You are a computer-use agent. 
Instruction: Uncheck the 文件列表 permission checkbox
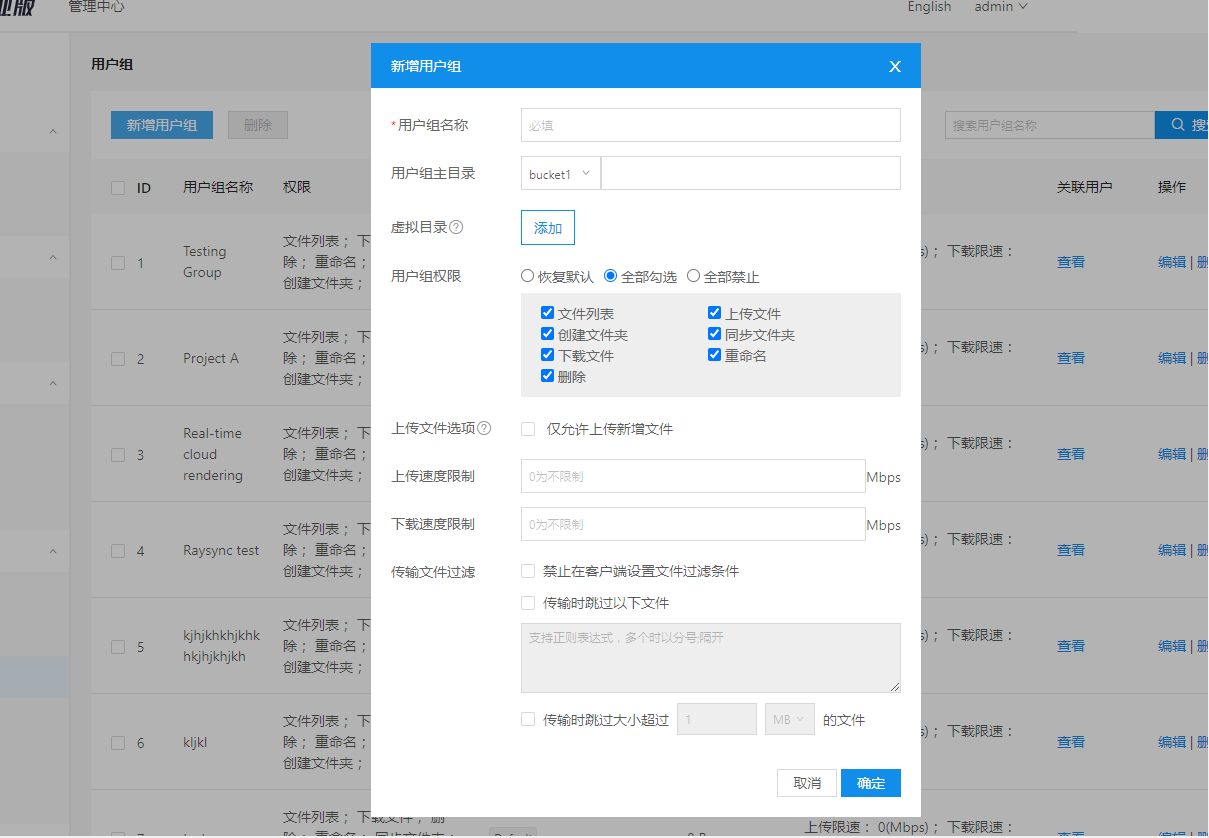click(547, 312)
